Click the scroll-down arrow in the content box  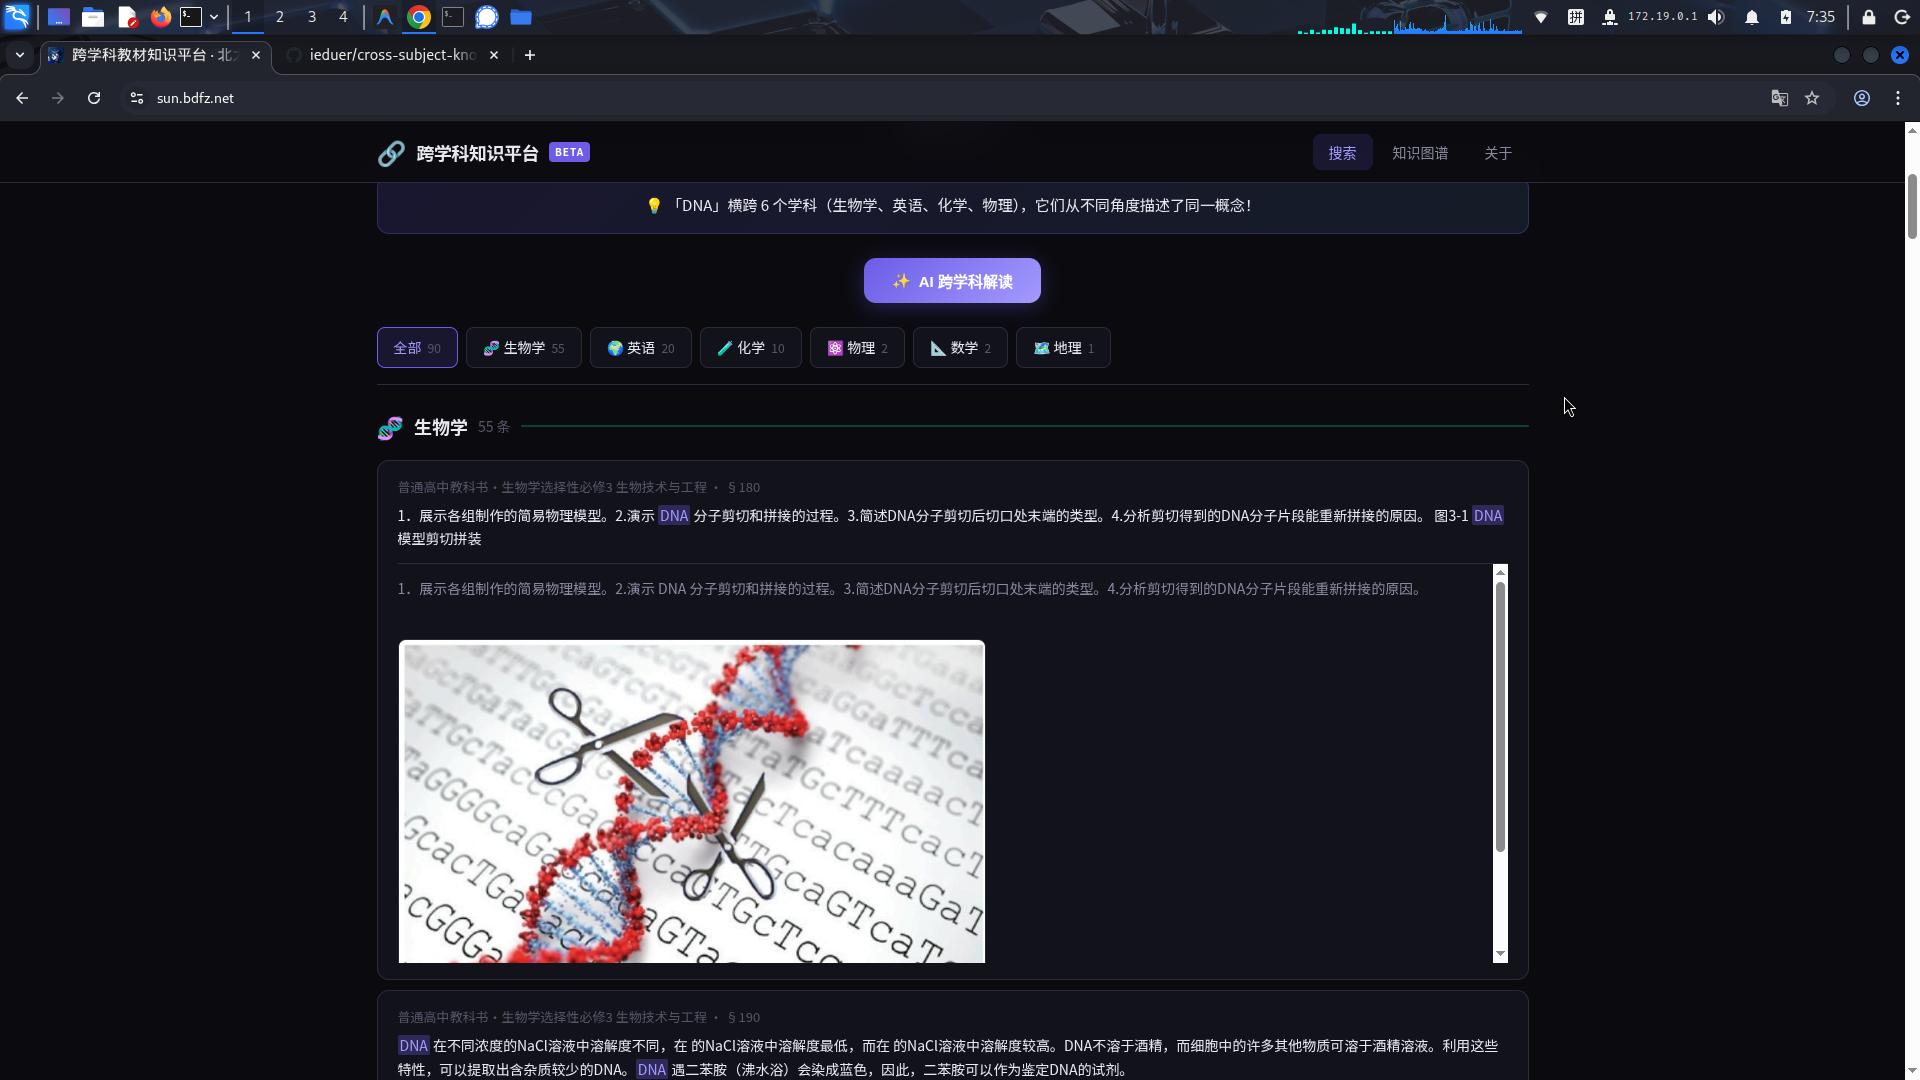coord(1500,954)
